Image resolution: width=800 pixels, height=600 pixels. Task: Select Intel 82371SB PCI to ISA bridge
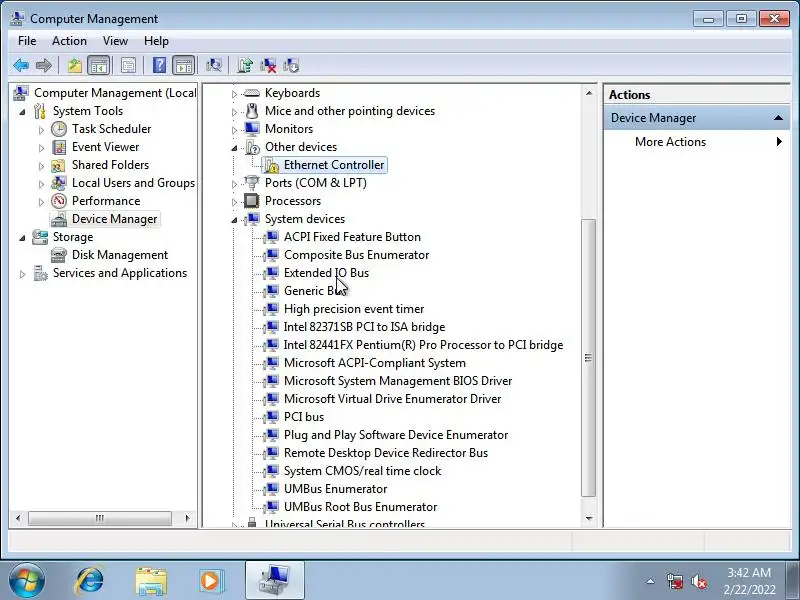click(x=364, y=327)
